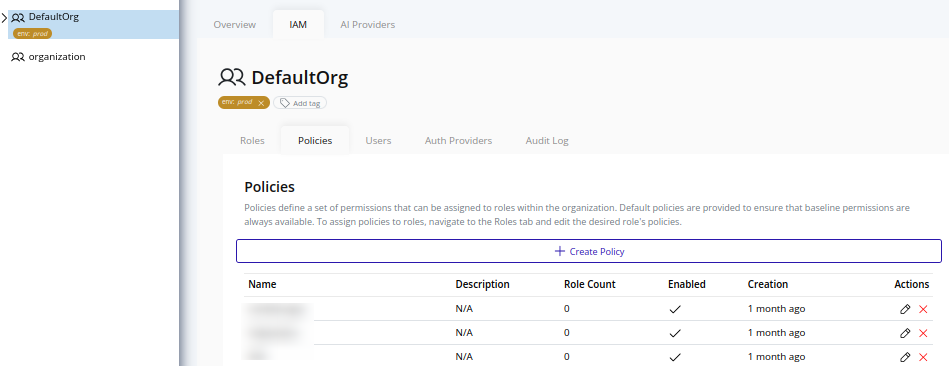The image size is (949, 366).
Task: Go to the AI Providers tab
Action: click(367, 25)
